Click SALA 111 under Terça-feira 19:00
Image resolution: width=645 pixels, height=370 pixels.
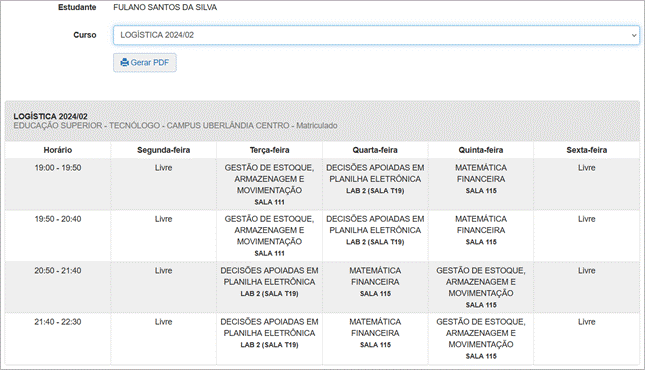(269, 202)
